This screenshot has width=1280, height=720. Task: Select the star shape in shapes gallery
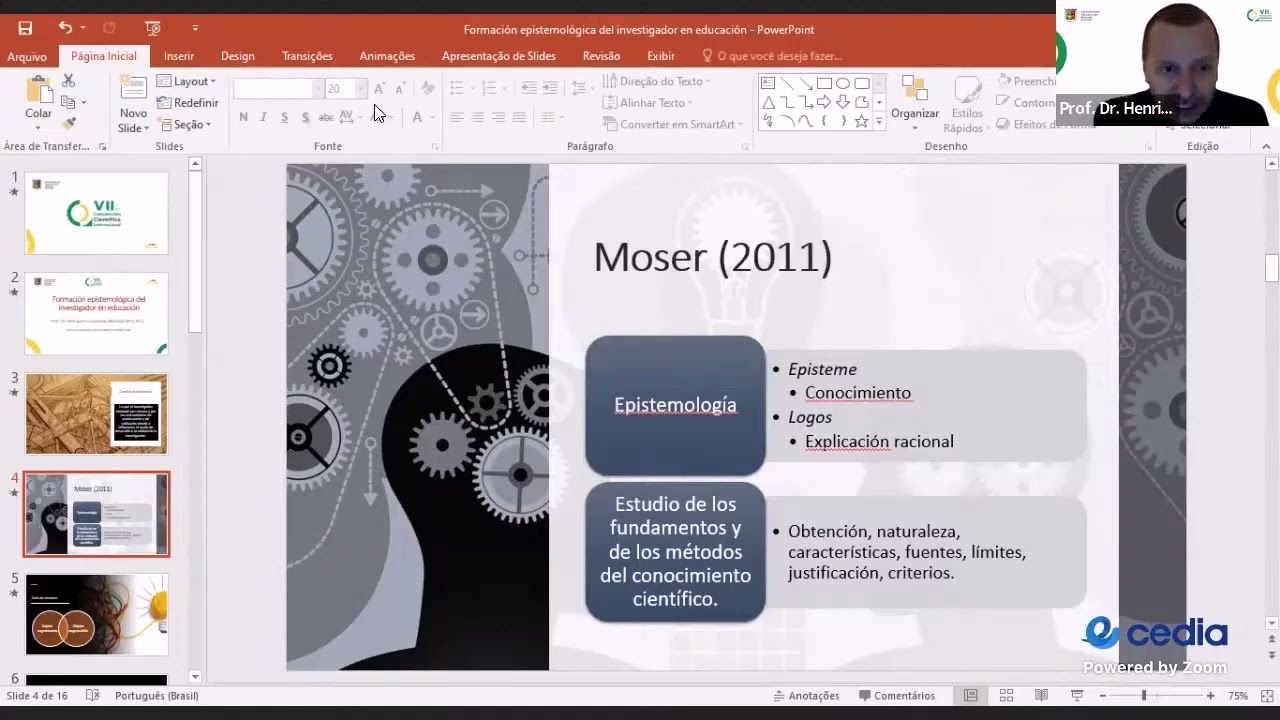click(861, 121)
